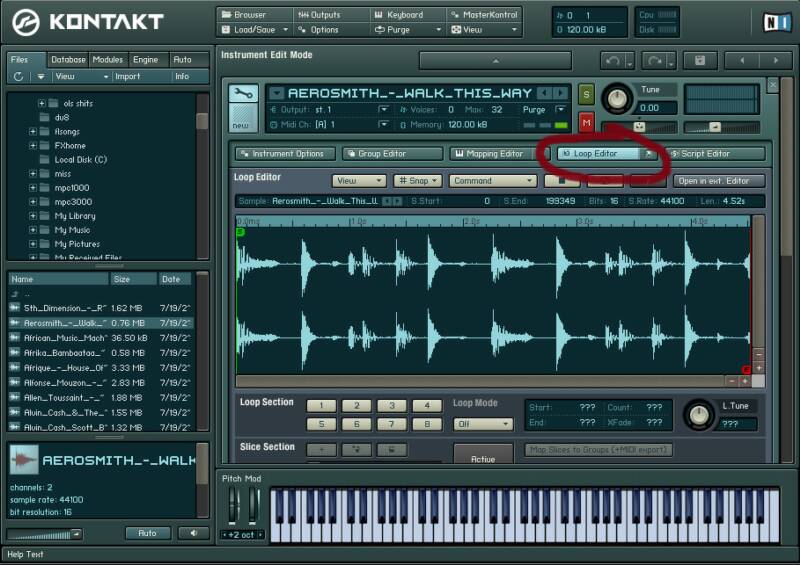Click the Native Instruments NI logo
800x565 pixels.
pos(777,22)
